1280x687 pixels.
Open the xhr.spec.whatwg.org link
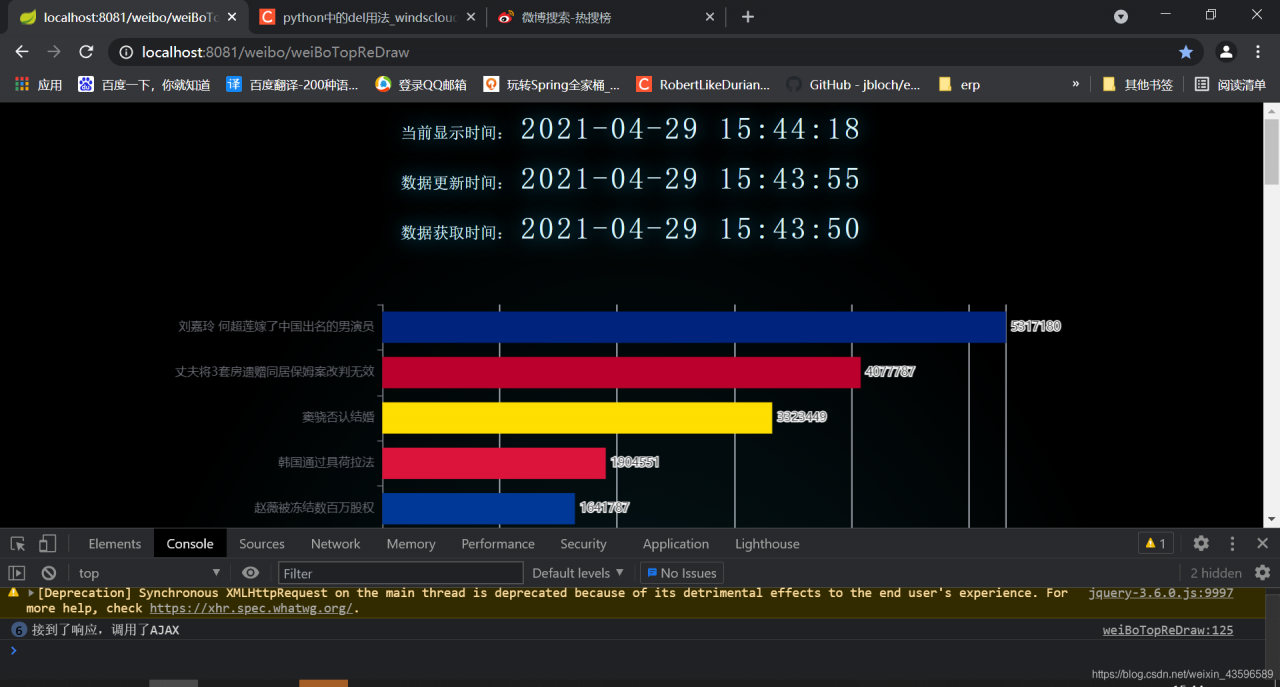coord(251,608)
